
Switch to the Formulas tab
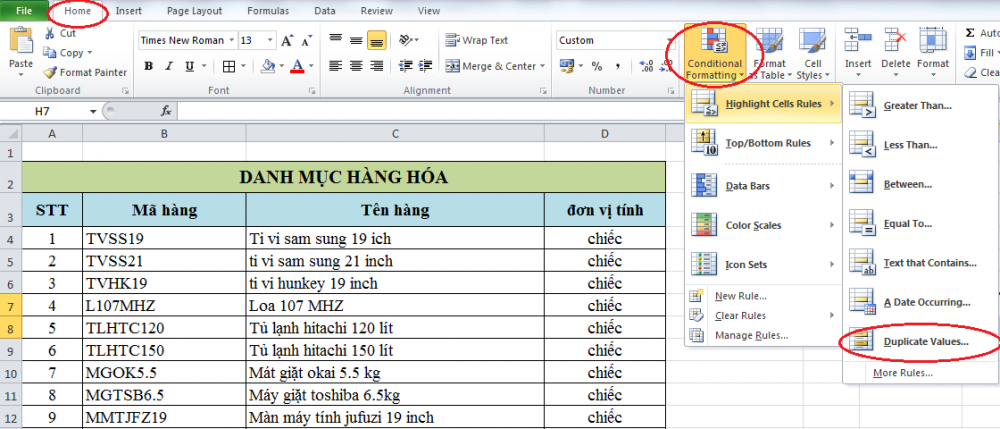[x=268, y=11]
